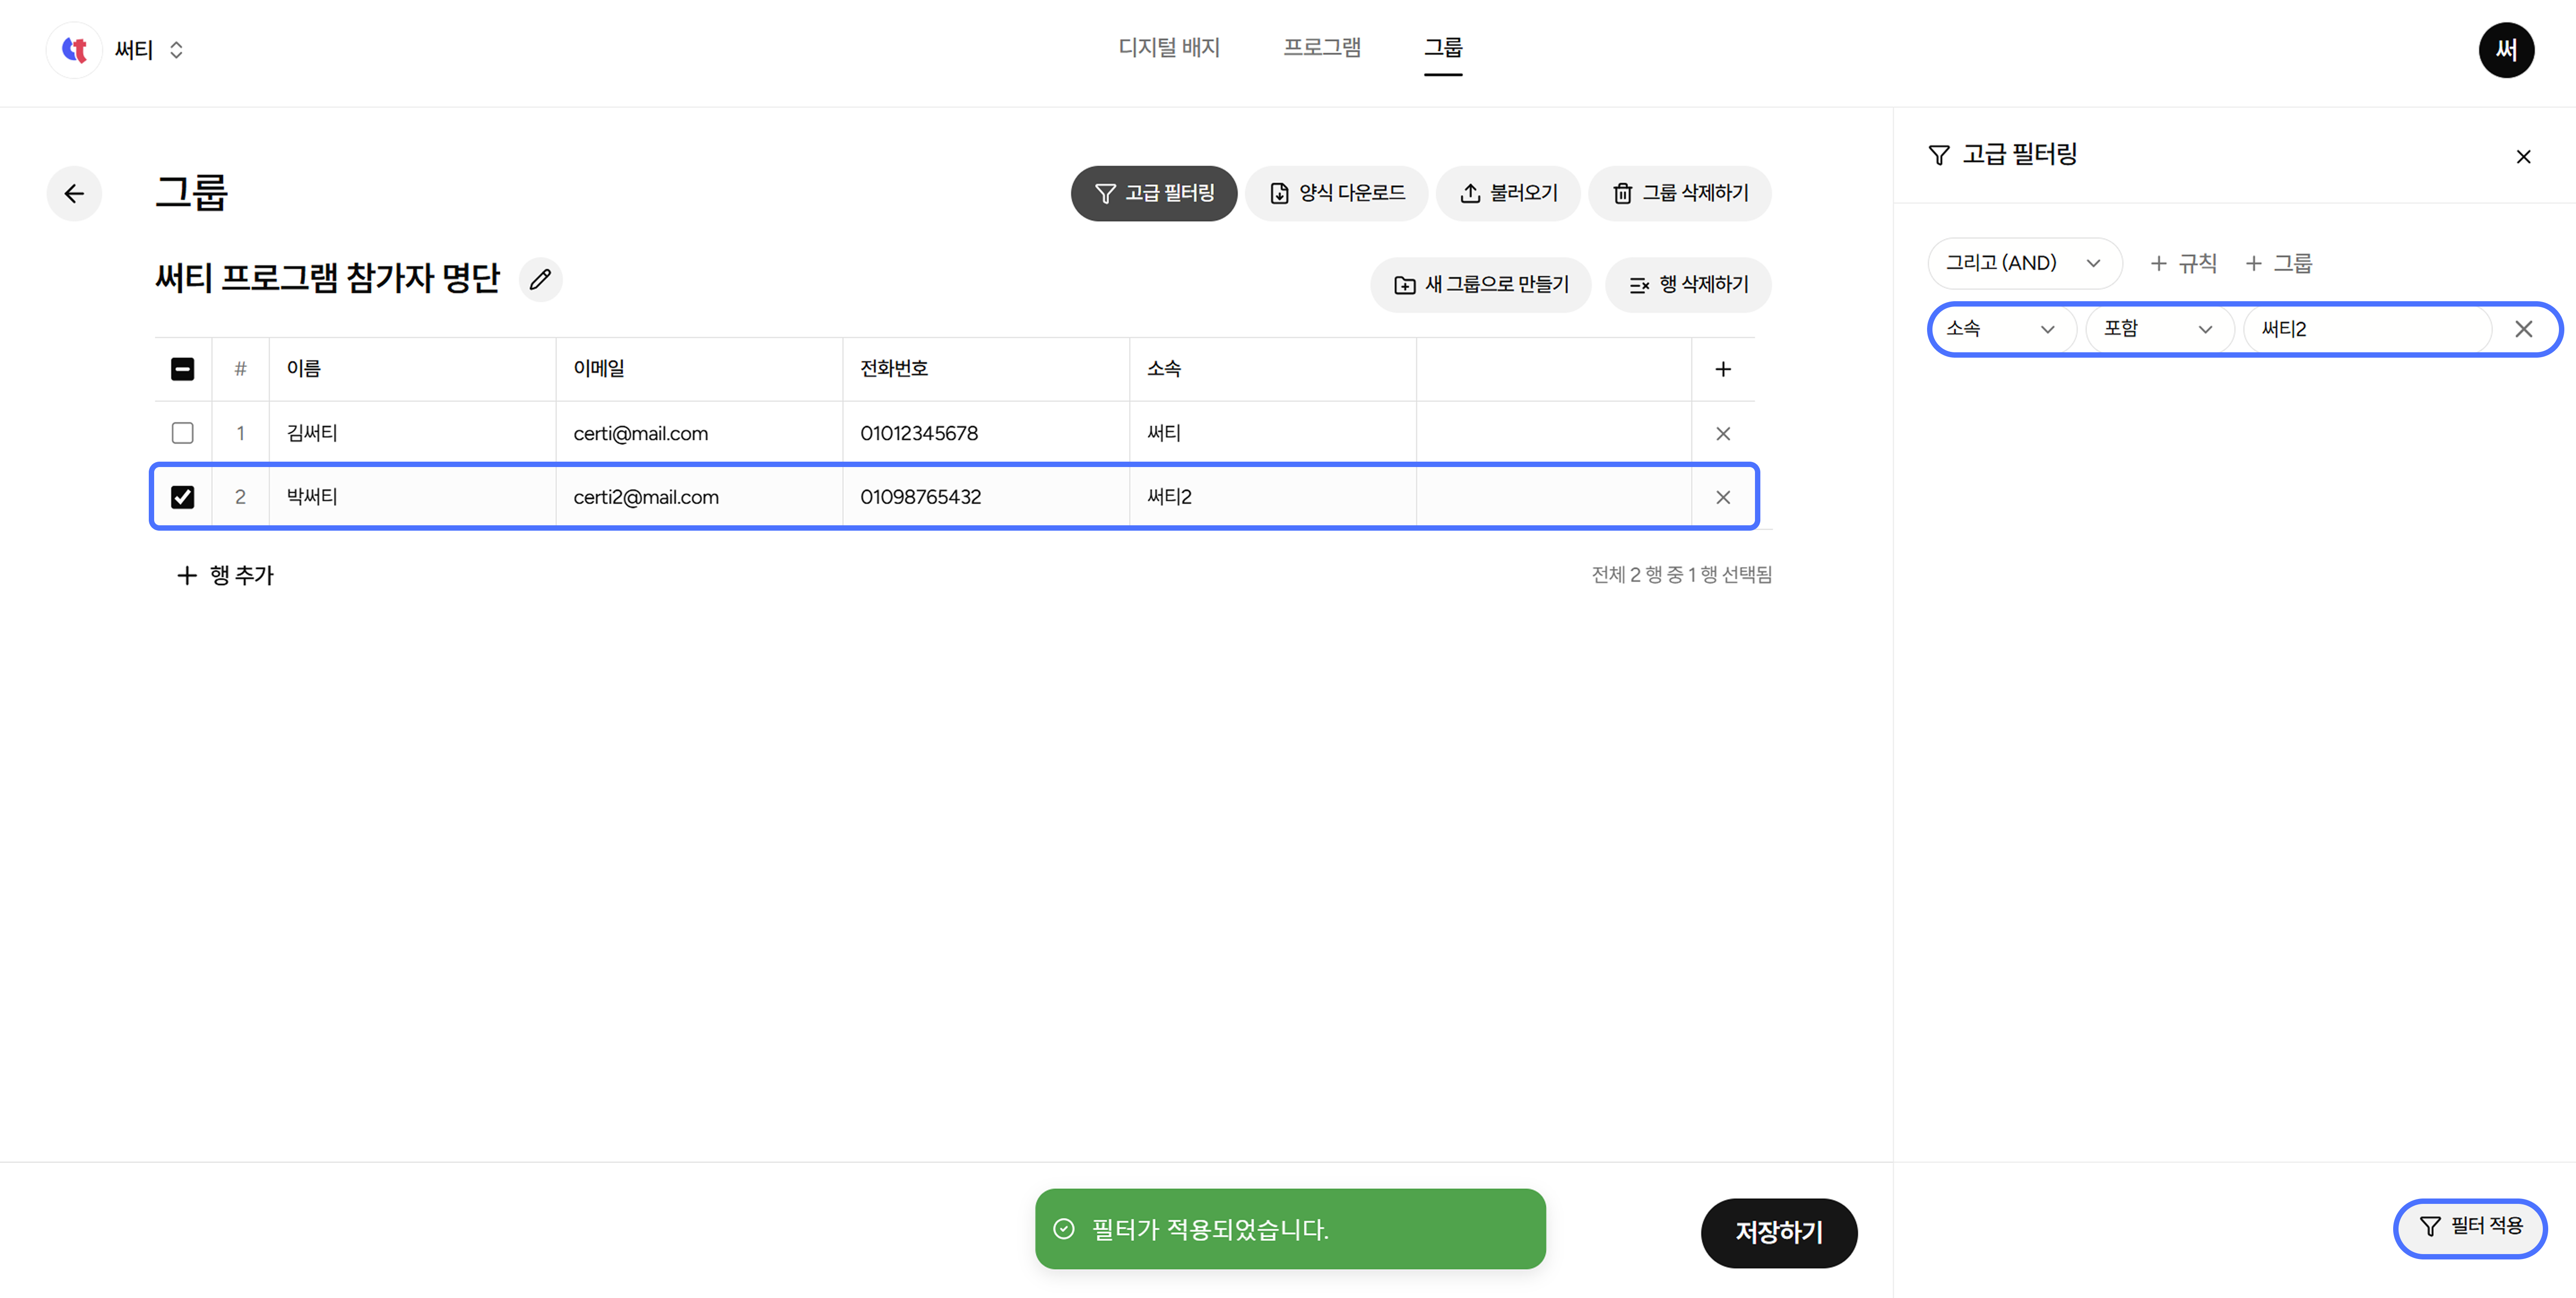Click 행 삭제하기 button
Image resolution: width=2576 pixels, height=1298 pixels.
tap(1688, 285)
